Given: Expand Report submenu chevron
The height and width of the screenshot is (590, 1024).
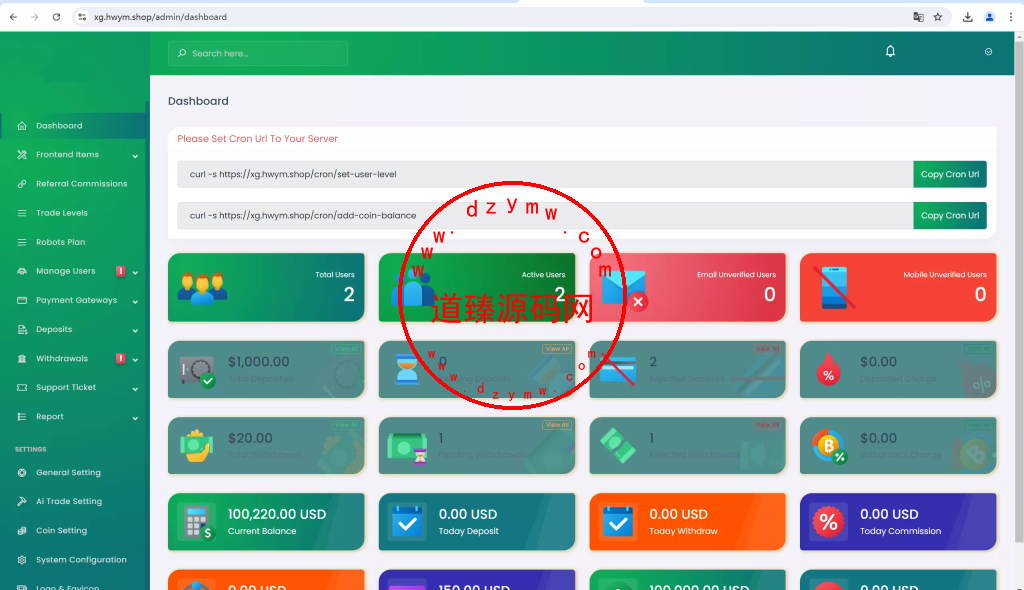Looking at the screenshot, I should pyautogui.click(x=135, y=418).
